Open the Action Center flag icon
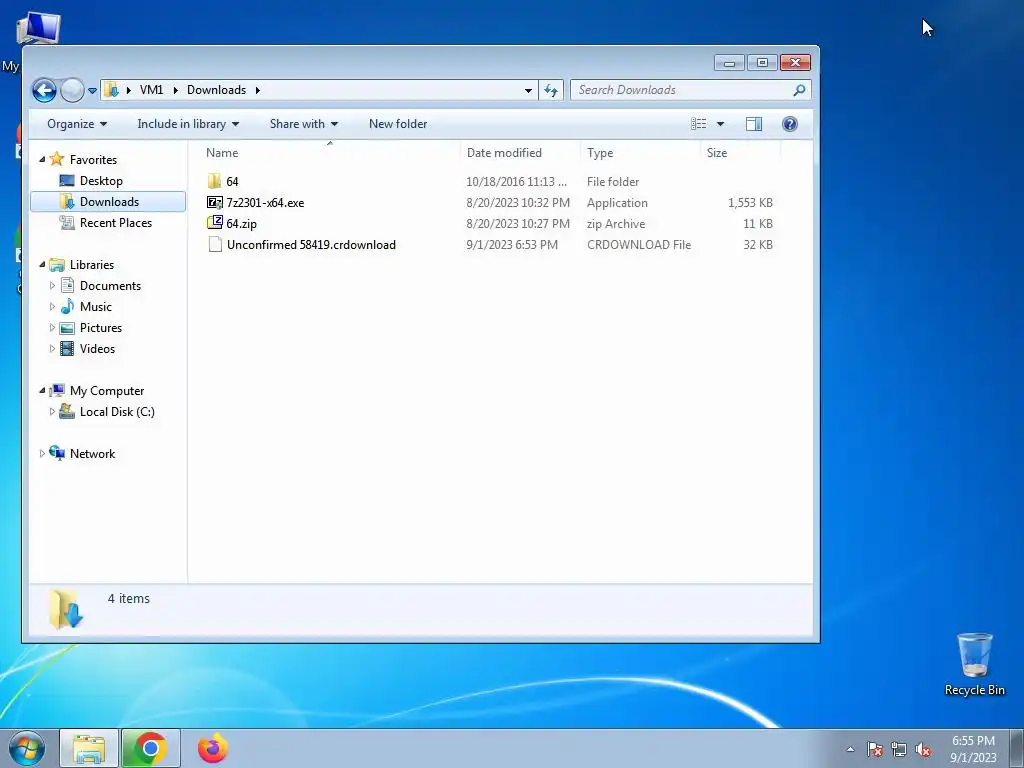 pyautogui.click(x=875, y=749)
